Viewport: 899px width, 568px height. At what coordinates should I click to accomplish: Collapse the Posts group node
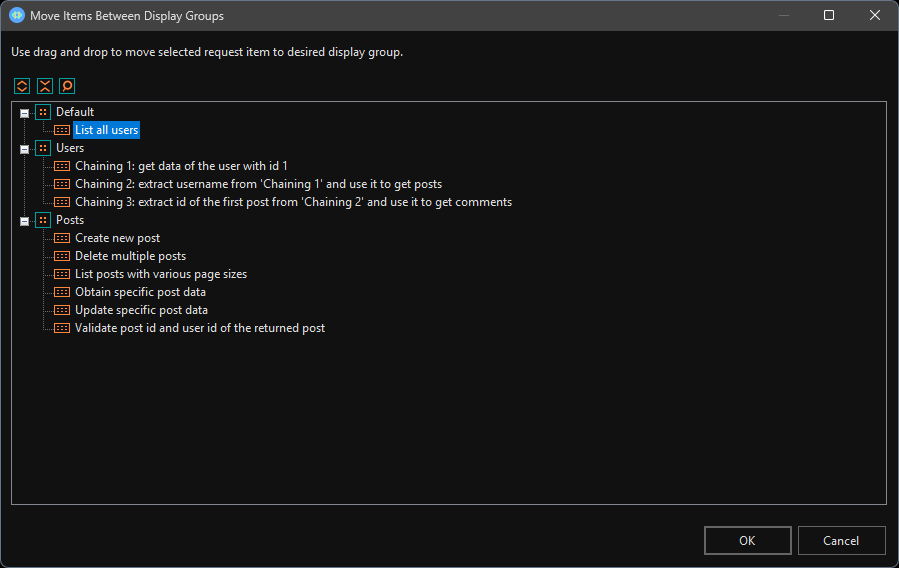(x=24, y=221)
